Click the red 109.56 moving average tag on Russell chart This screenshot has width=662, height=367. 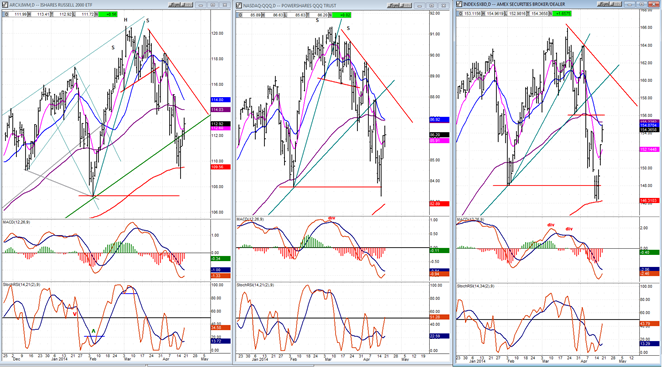[220, 167]
